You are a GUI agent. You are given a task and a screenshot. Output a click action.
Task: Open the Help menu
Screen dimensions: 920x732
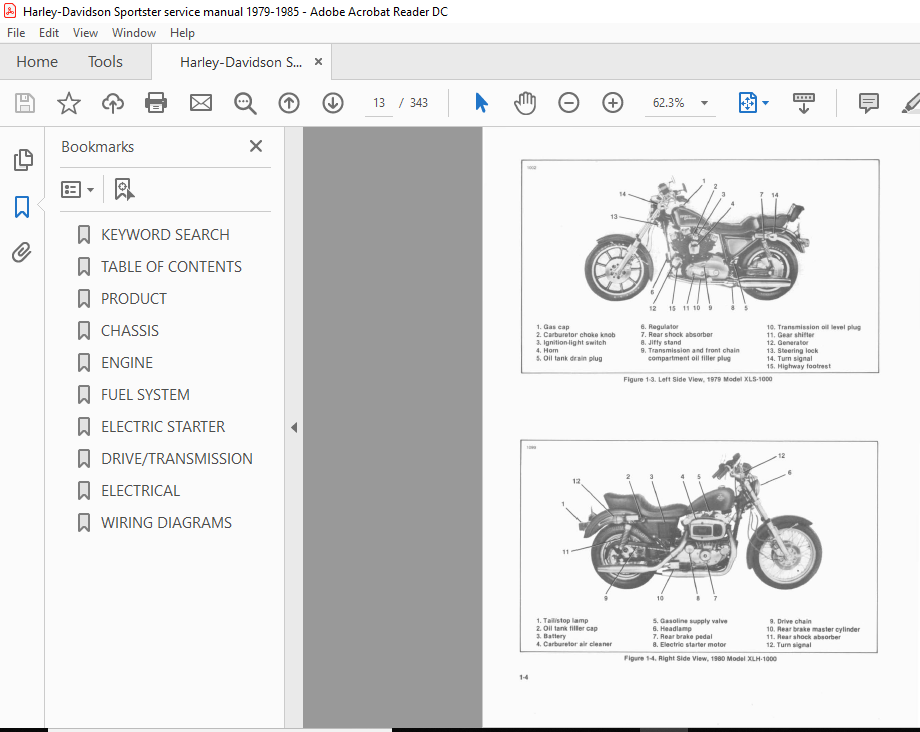(182, 33)
